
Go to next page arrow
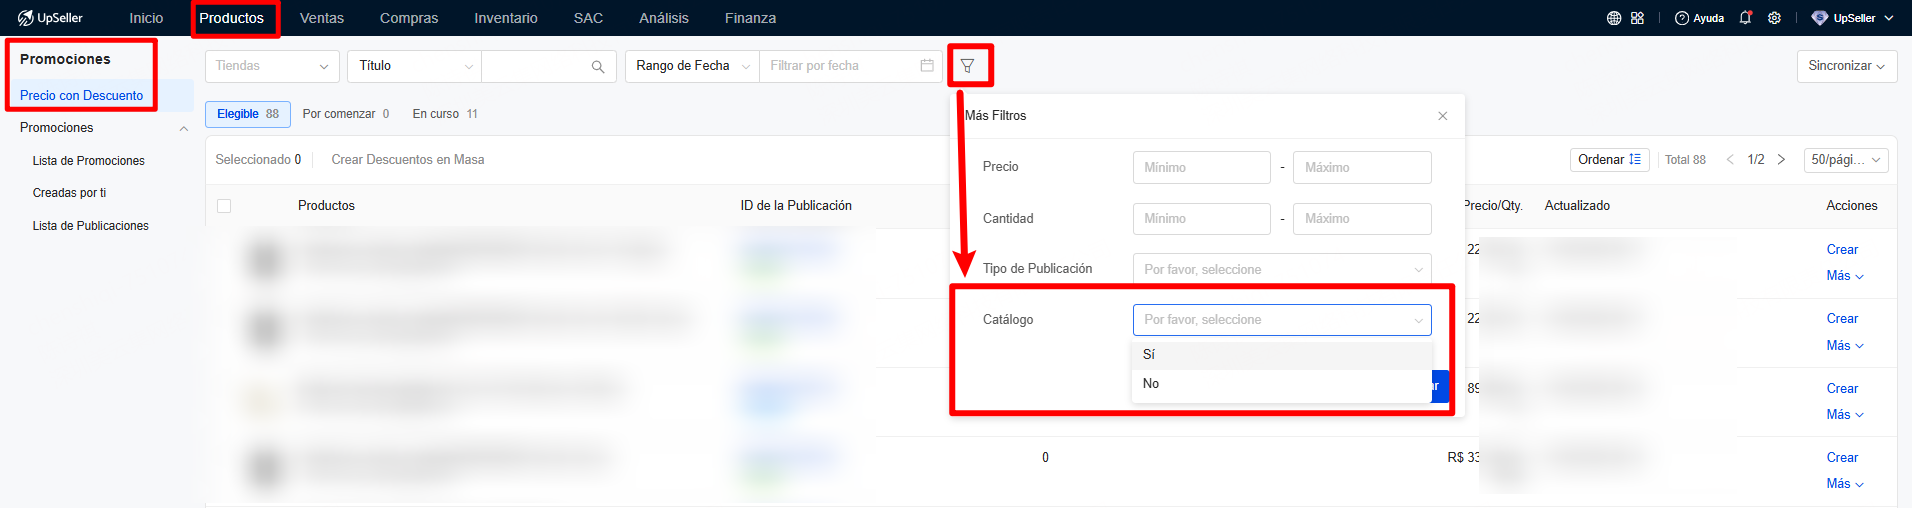click(1781, 160)
